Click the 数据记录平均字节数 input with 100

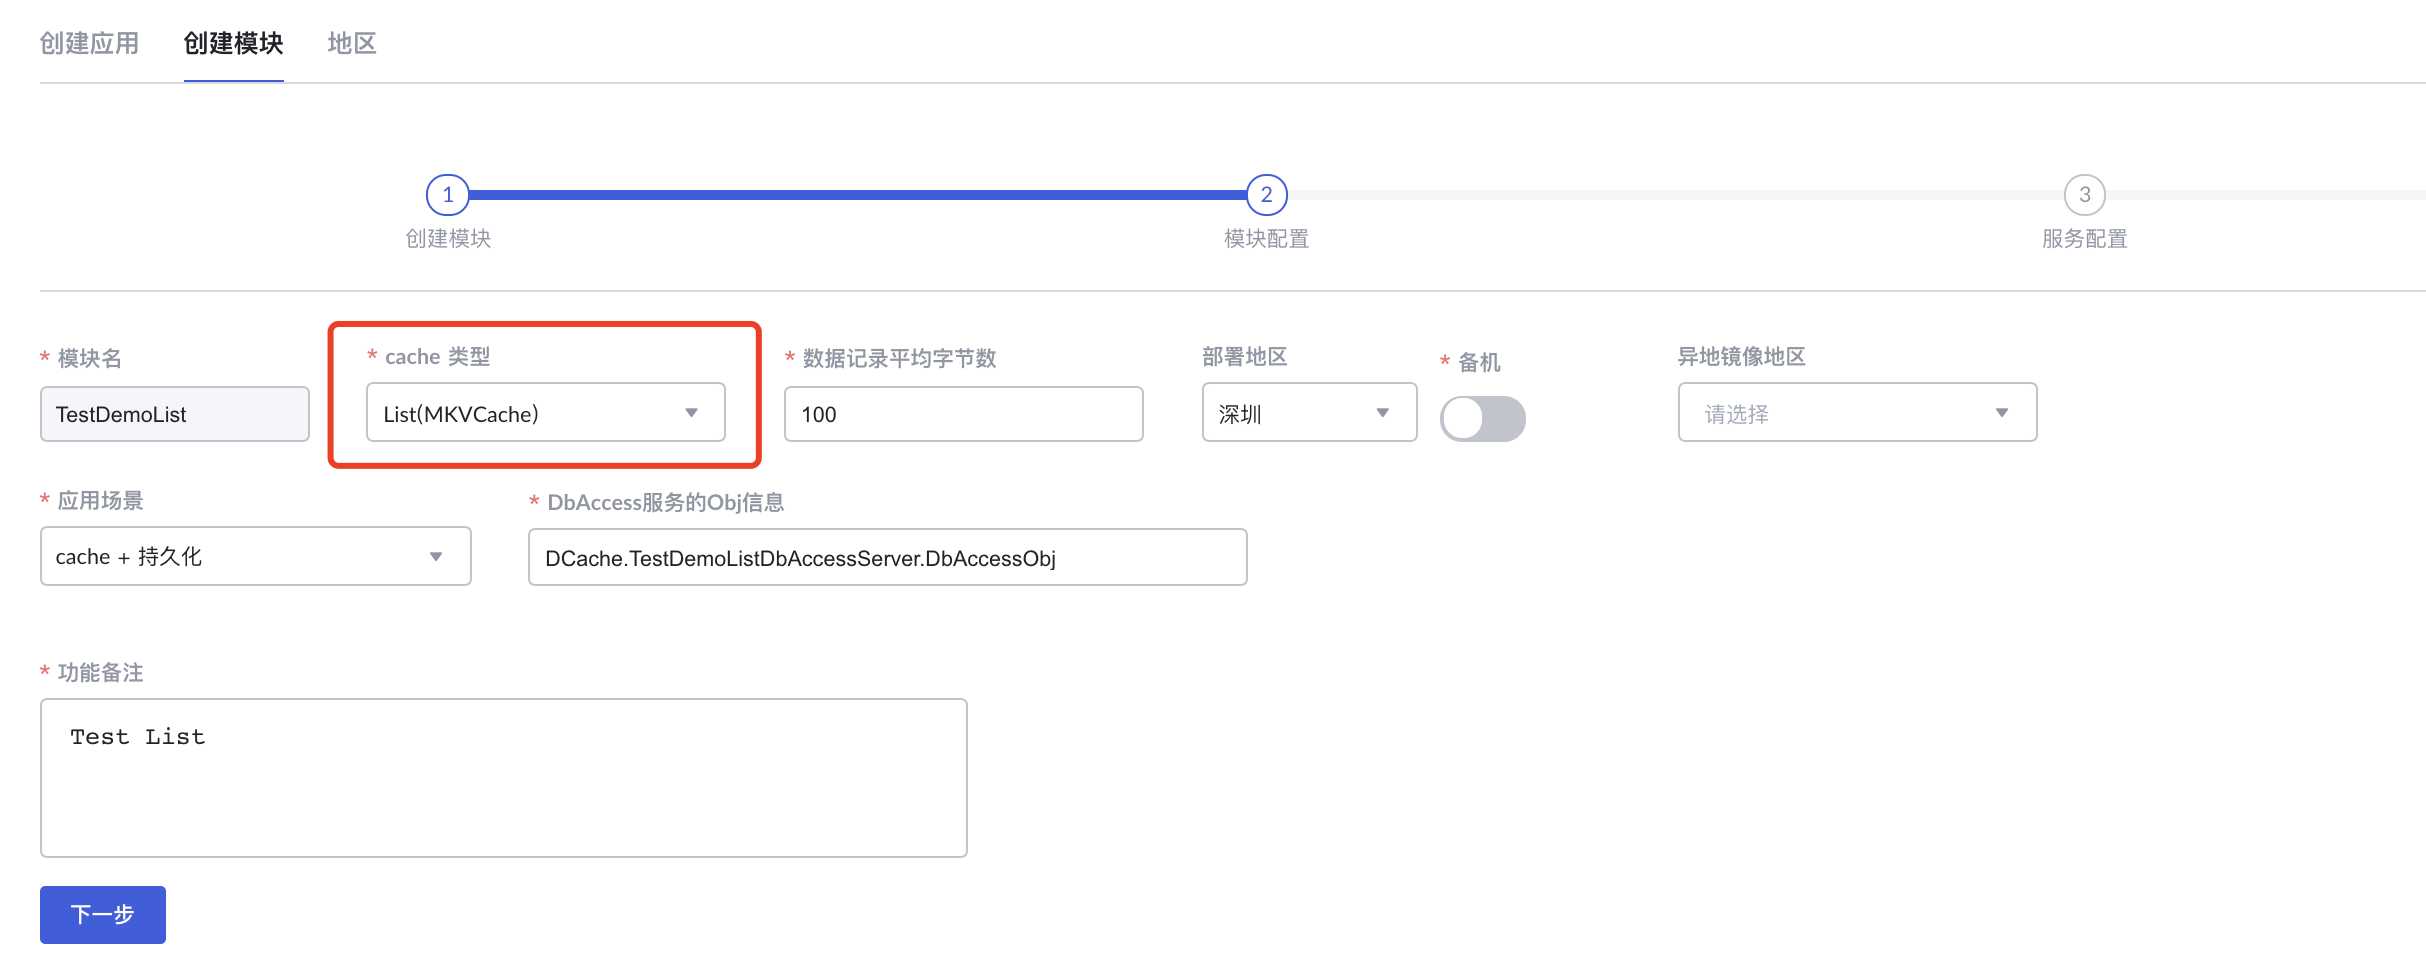[963, 414]
